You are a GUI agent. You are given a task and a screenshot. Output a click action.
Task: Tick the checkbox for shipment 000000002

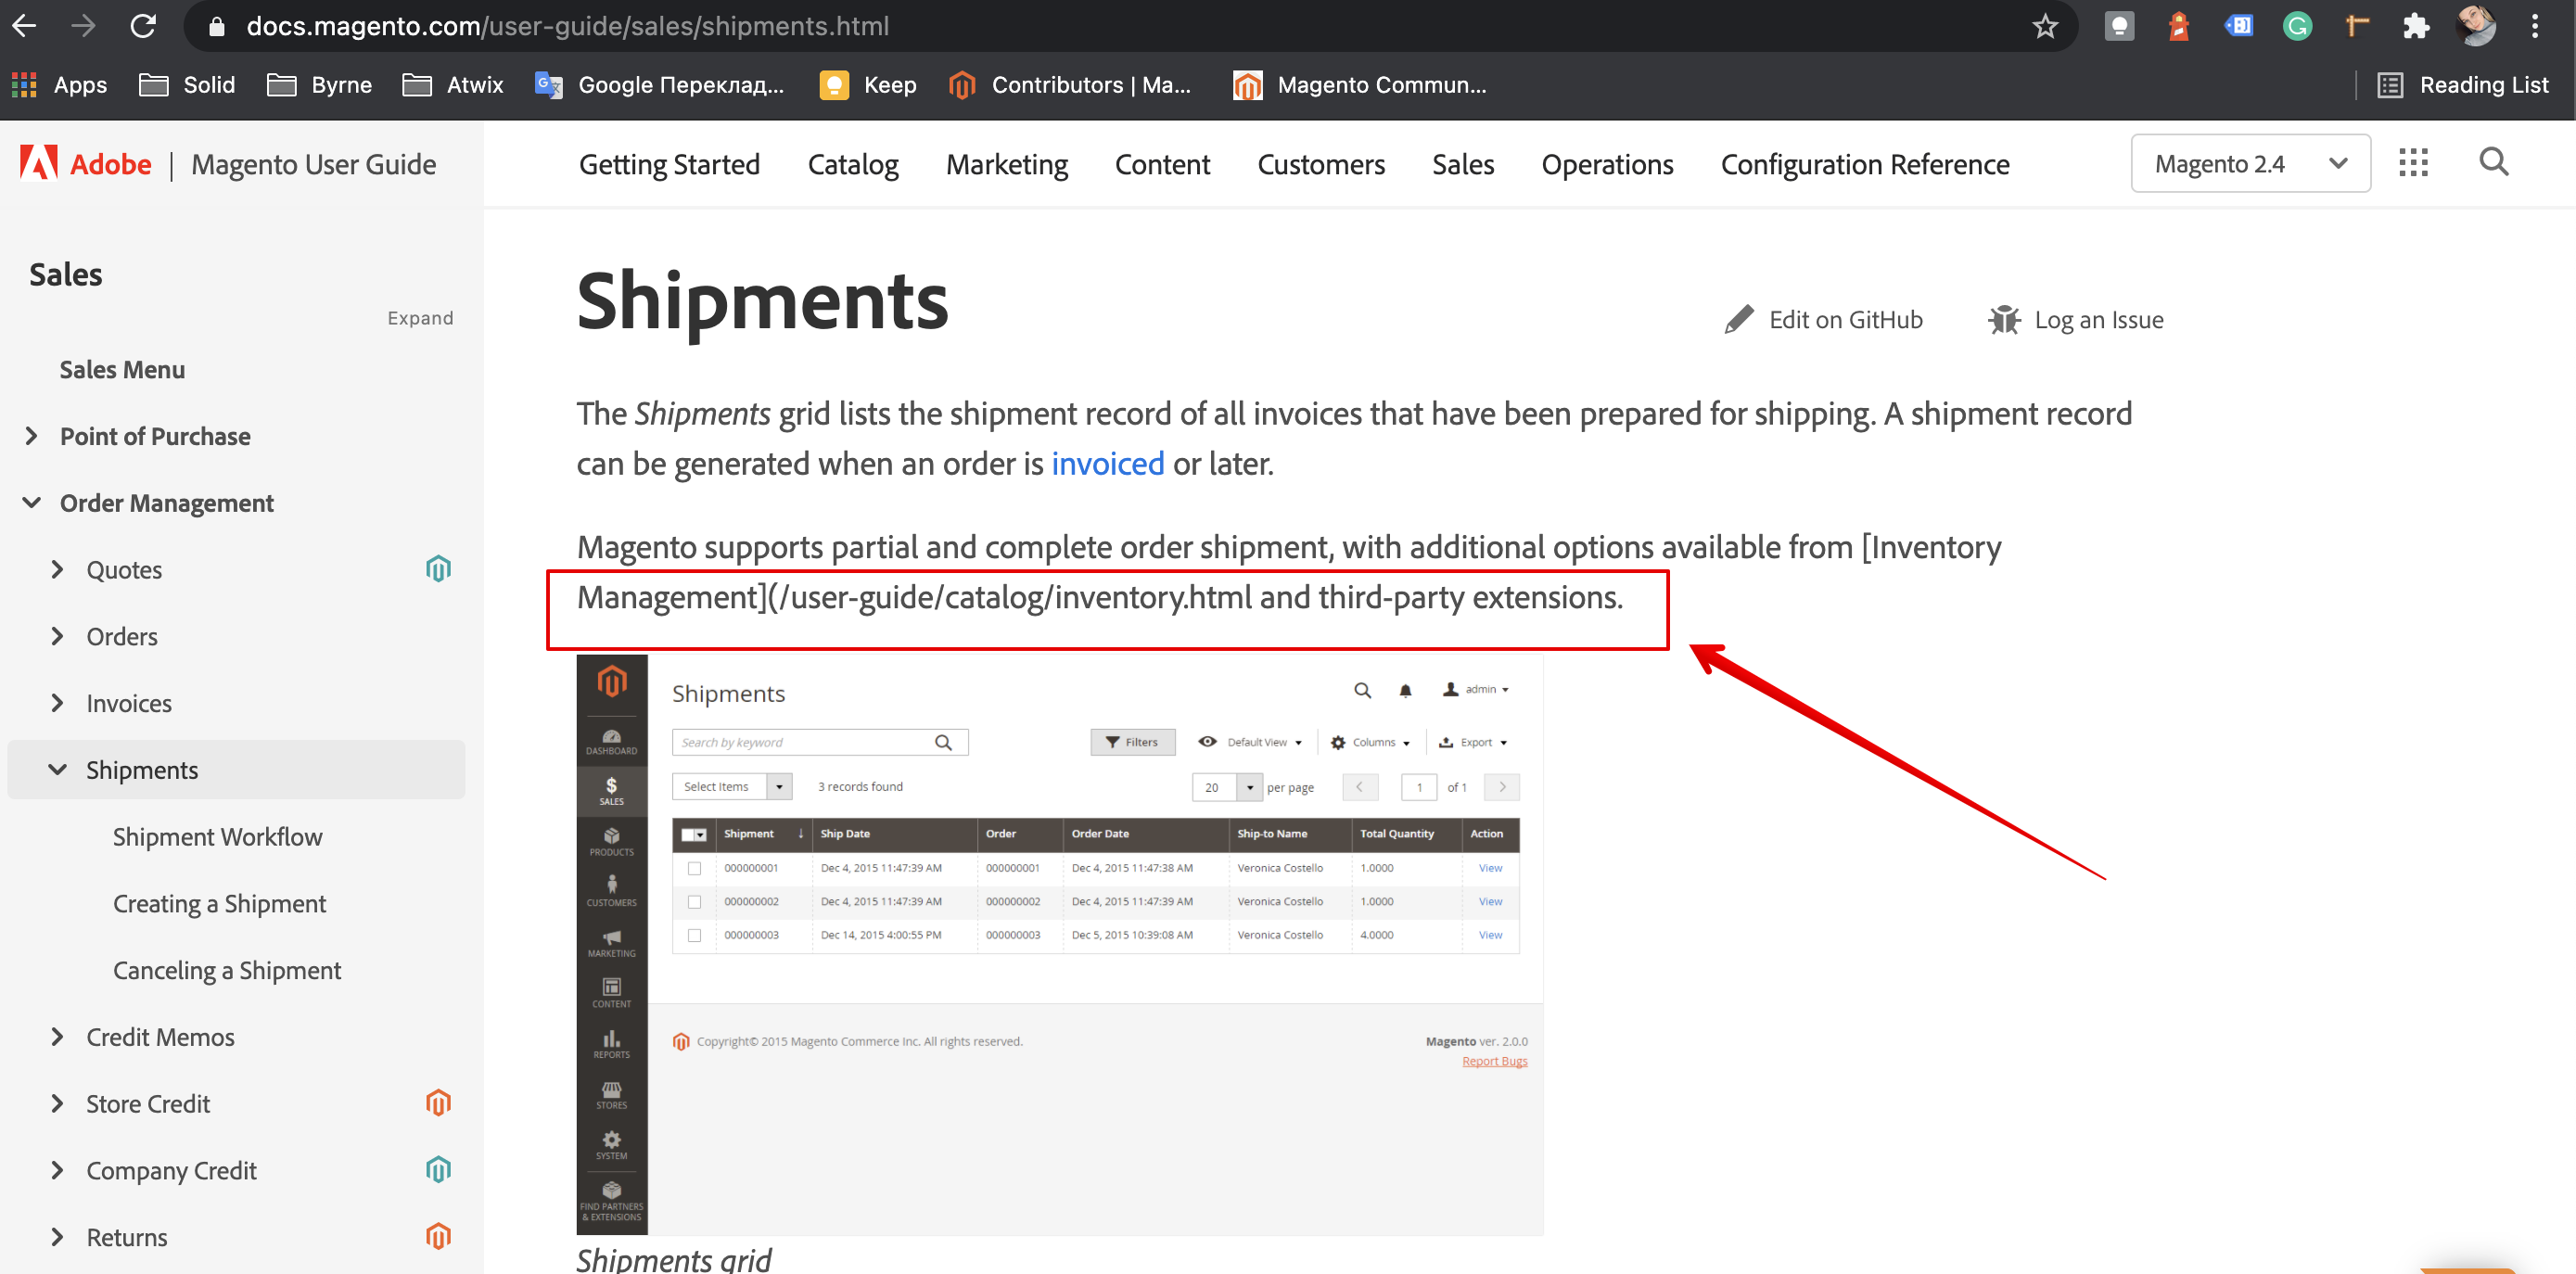pyautogui.click(x=695, y=901)
